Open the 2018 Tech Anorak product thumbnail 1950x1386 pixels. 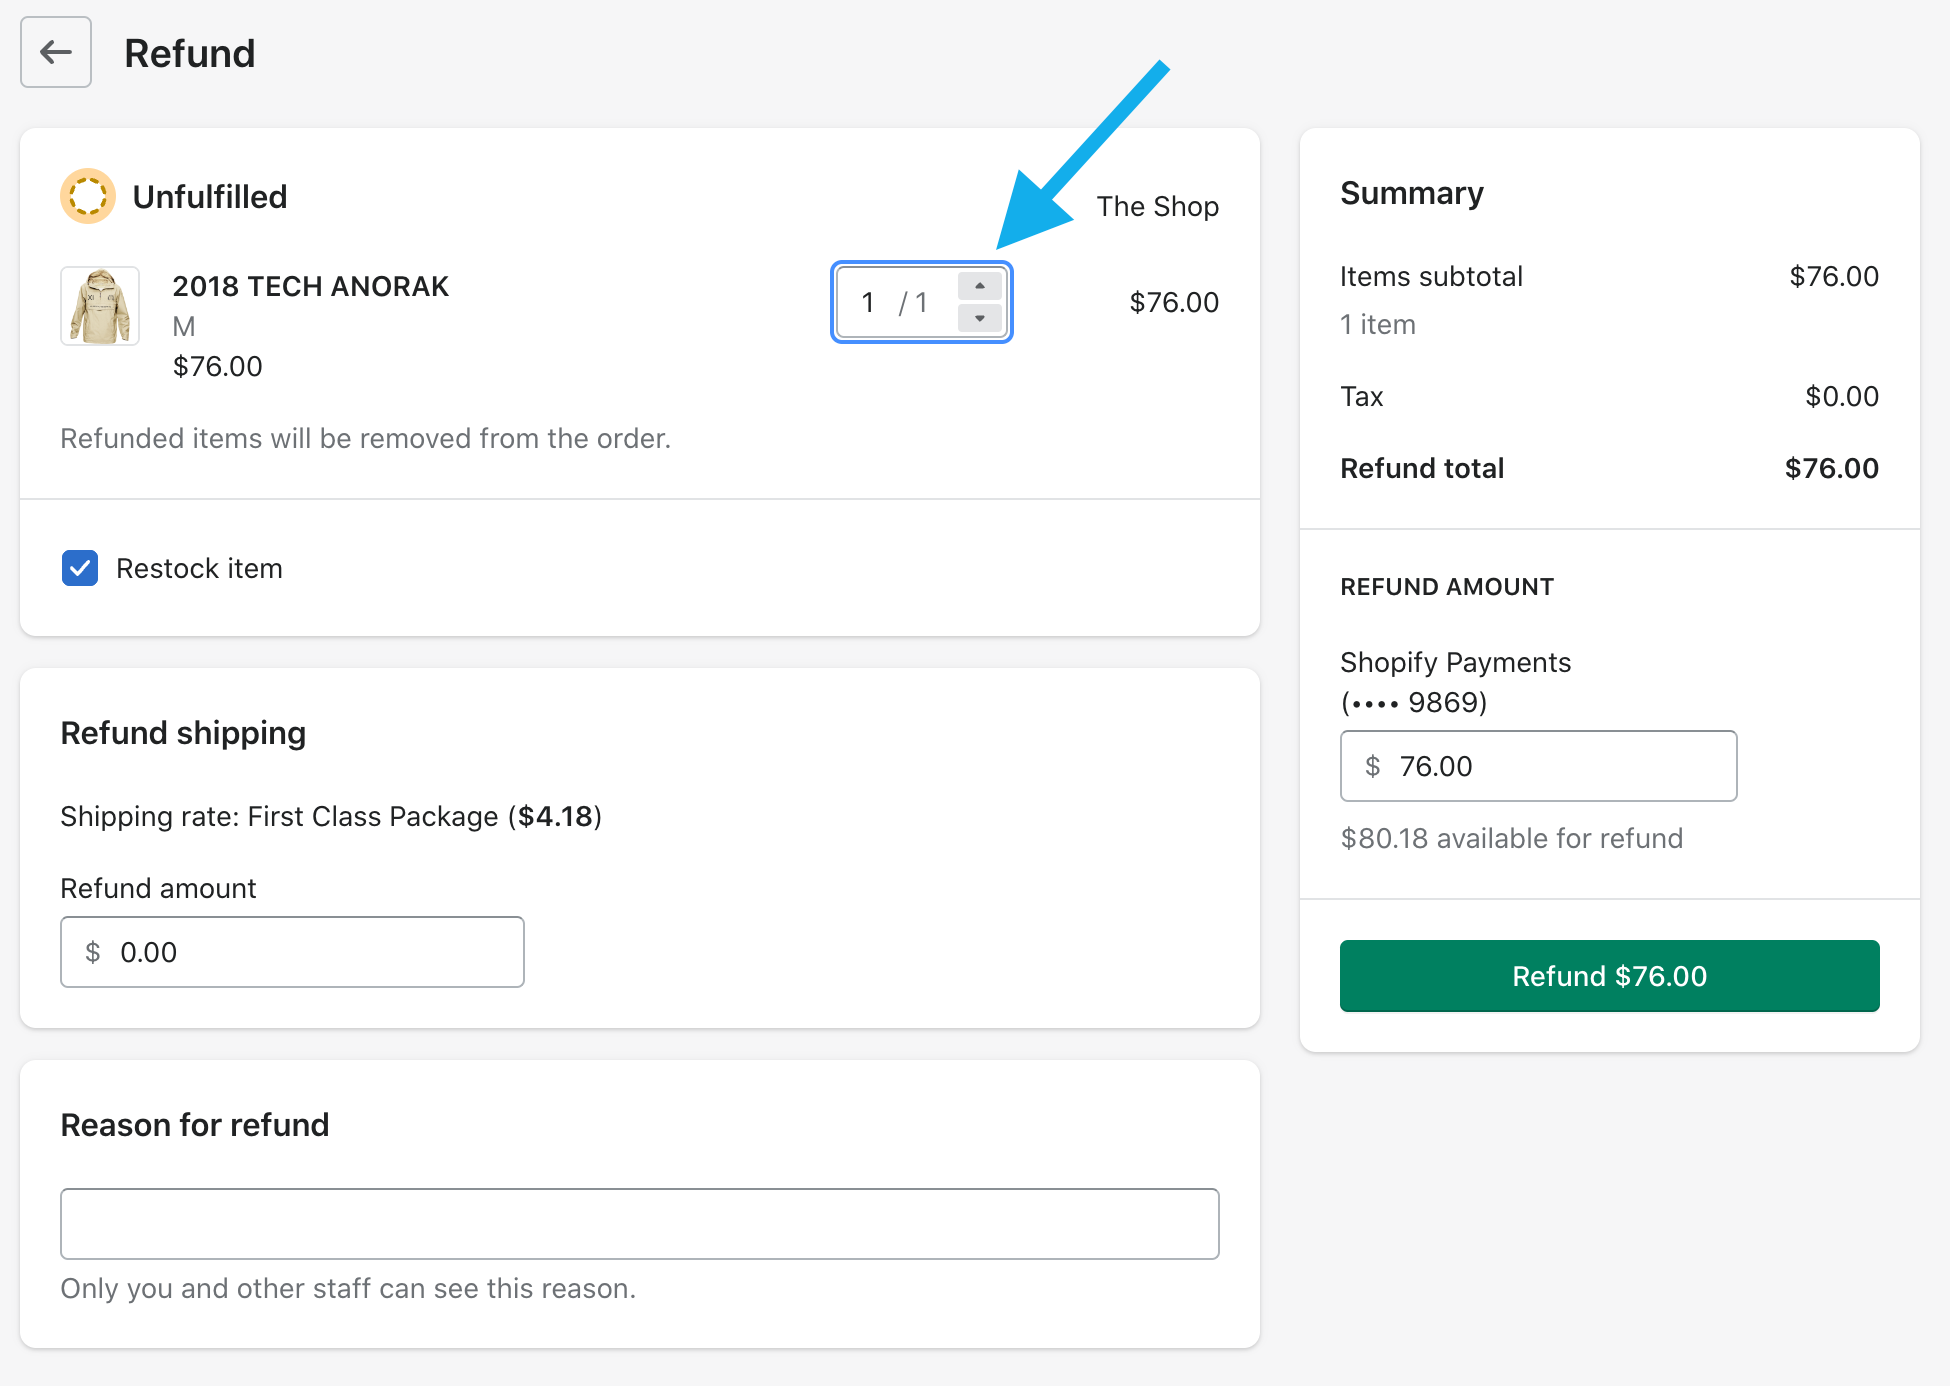(x=100, y=306)
